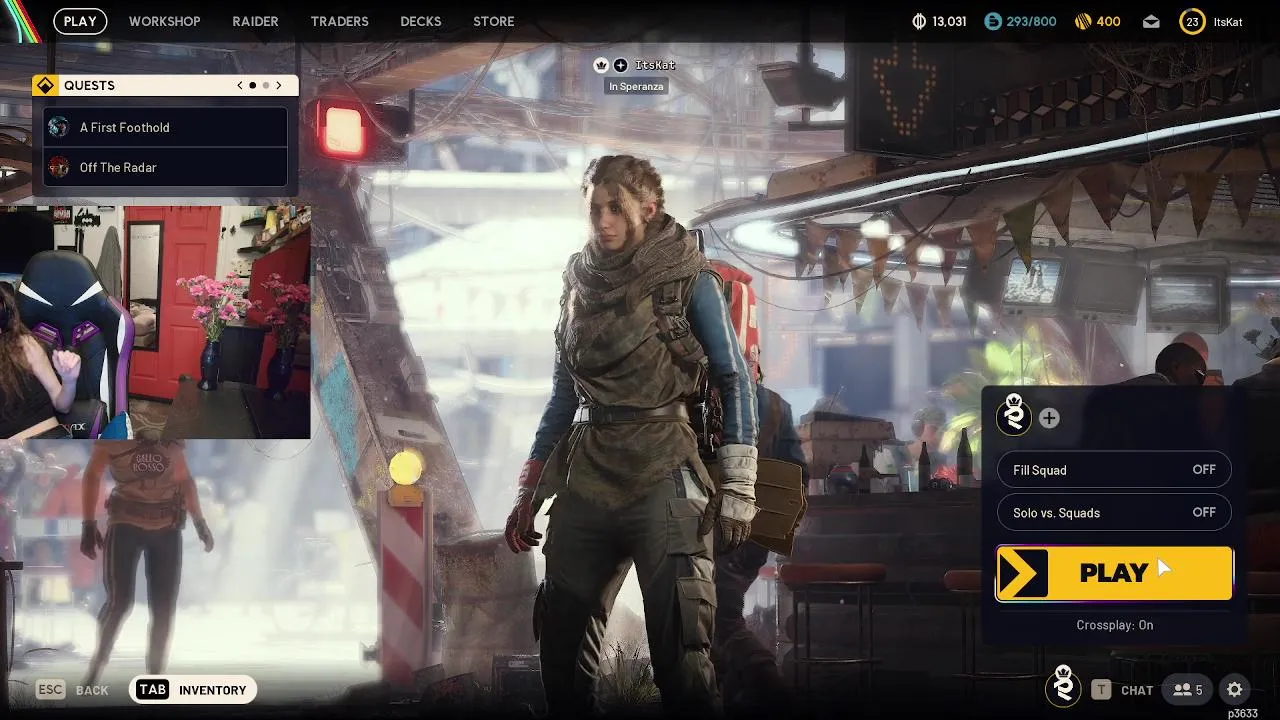Viewport: 1280px width, 720px height.
Task: Open the A First Foothold quest
Action: click(x=166, y=127)
